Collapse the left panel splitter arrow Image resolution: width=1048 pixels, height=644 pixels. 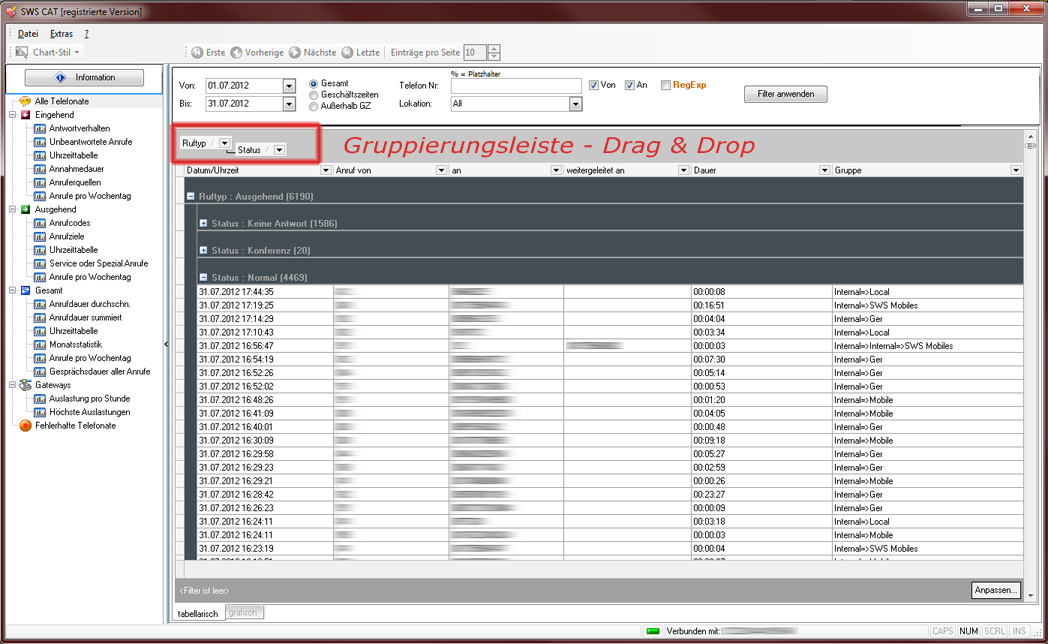[x=166, y=344]
